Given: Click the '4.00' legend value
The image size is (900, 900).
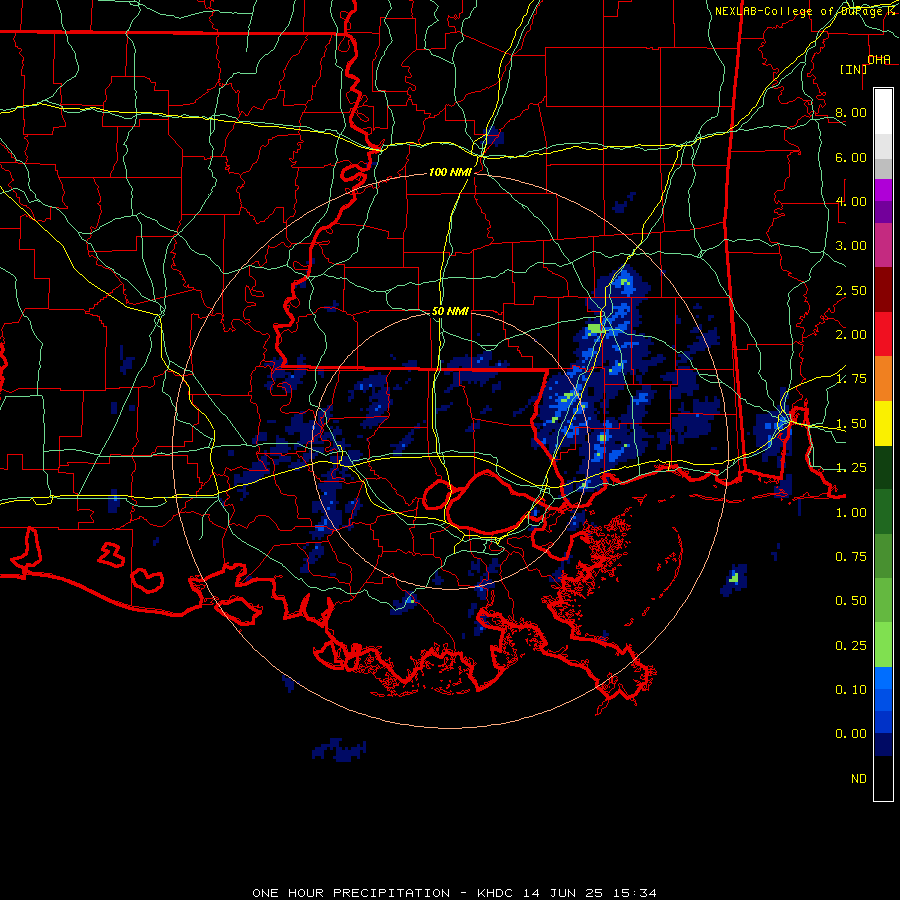Looking at the screenshot, I should [851, 201].
